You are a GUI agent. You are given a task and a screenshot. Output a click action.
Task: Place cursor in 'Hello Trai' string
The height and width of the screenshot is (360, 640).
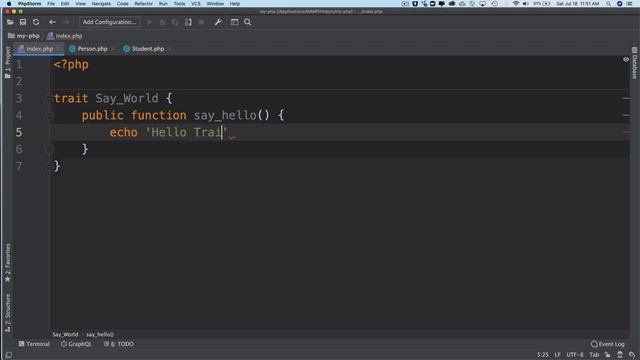(186, 132)
